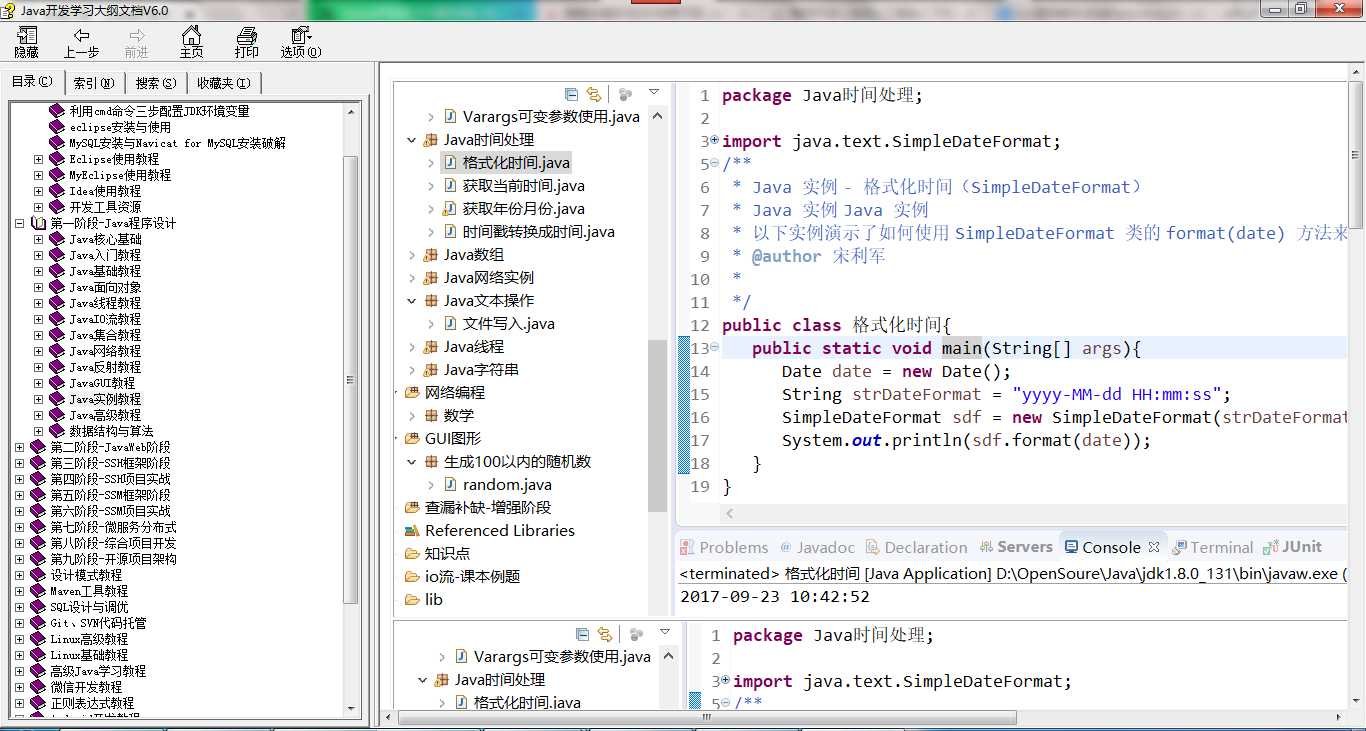Switch to the 索引 (Index) tab

point(95,83)
